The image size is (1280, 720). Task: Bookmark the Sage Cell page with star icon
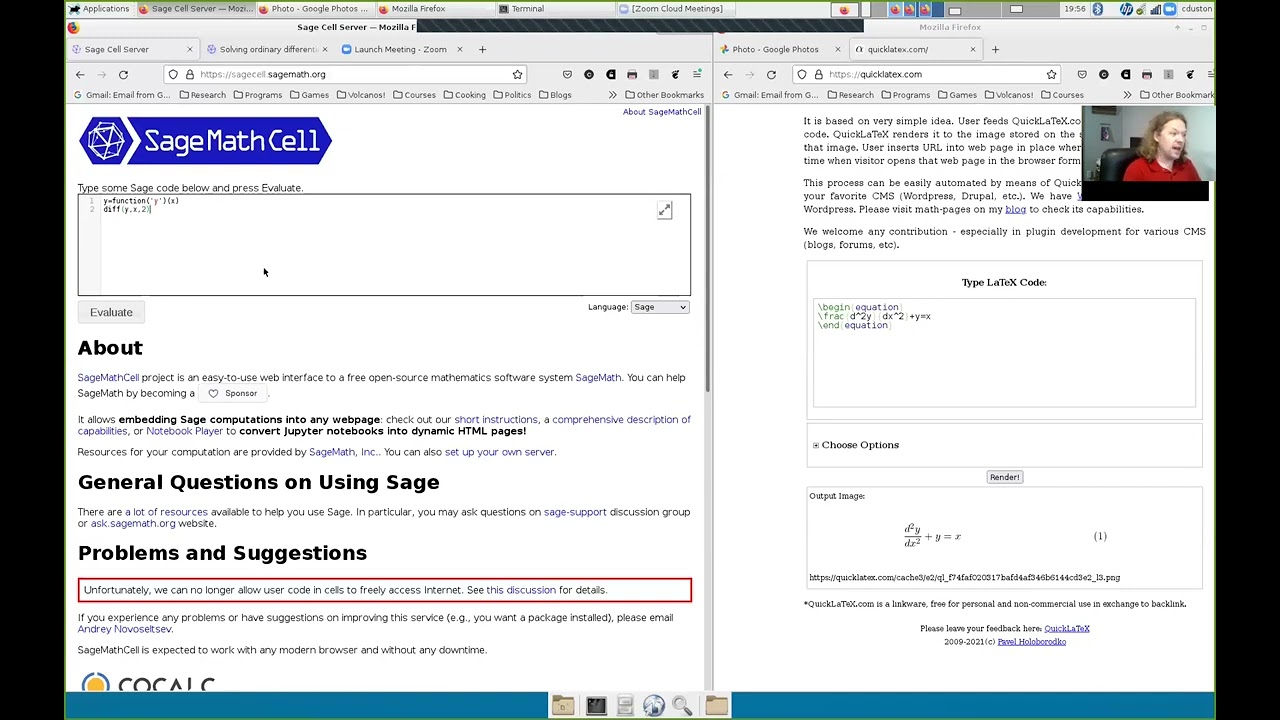pos(517,74)
